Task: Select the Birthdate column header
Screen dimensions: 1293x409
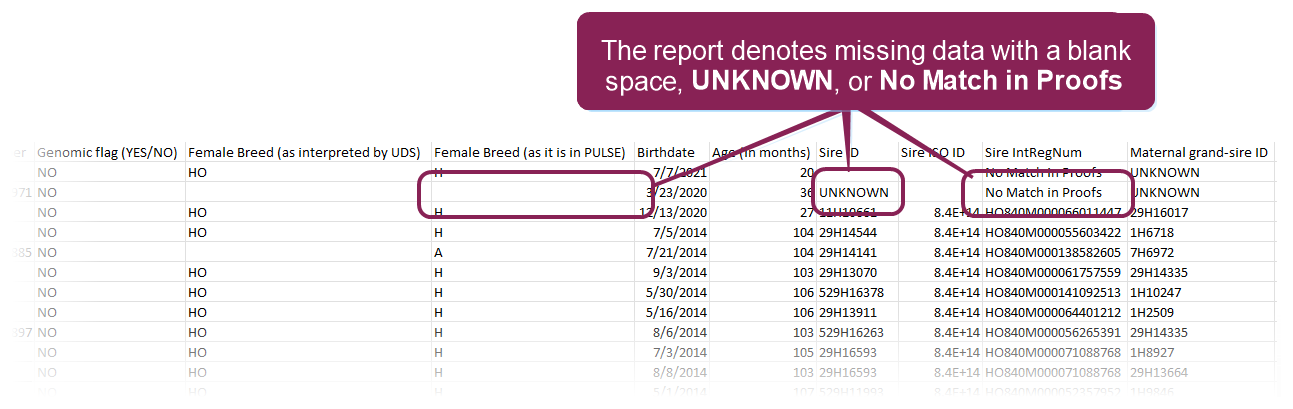Action: point(665,153)
